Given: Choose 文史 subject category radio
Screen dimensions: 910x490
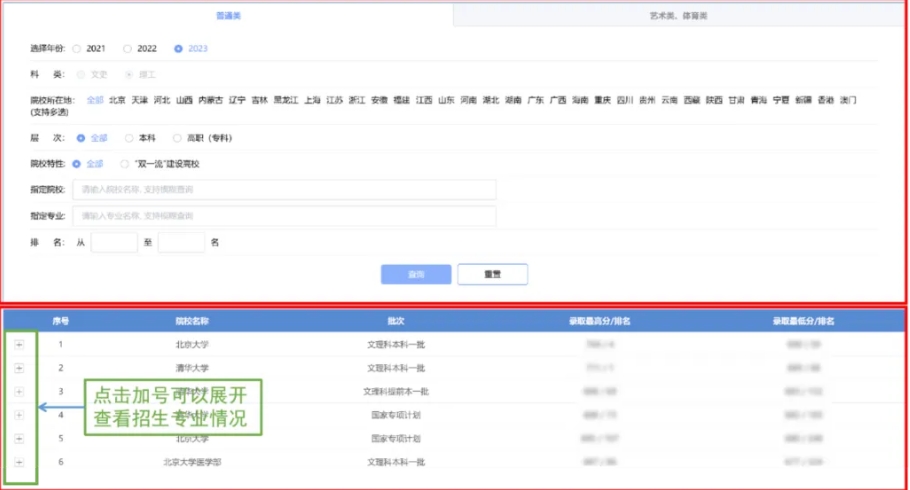Looking at the screenshot, I should [81, 74].
